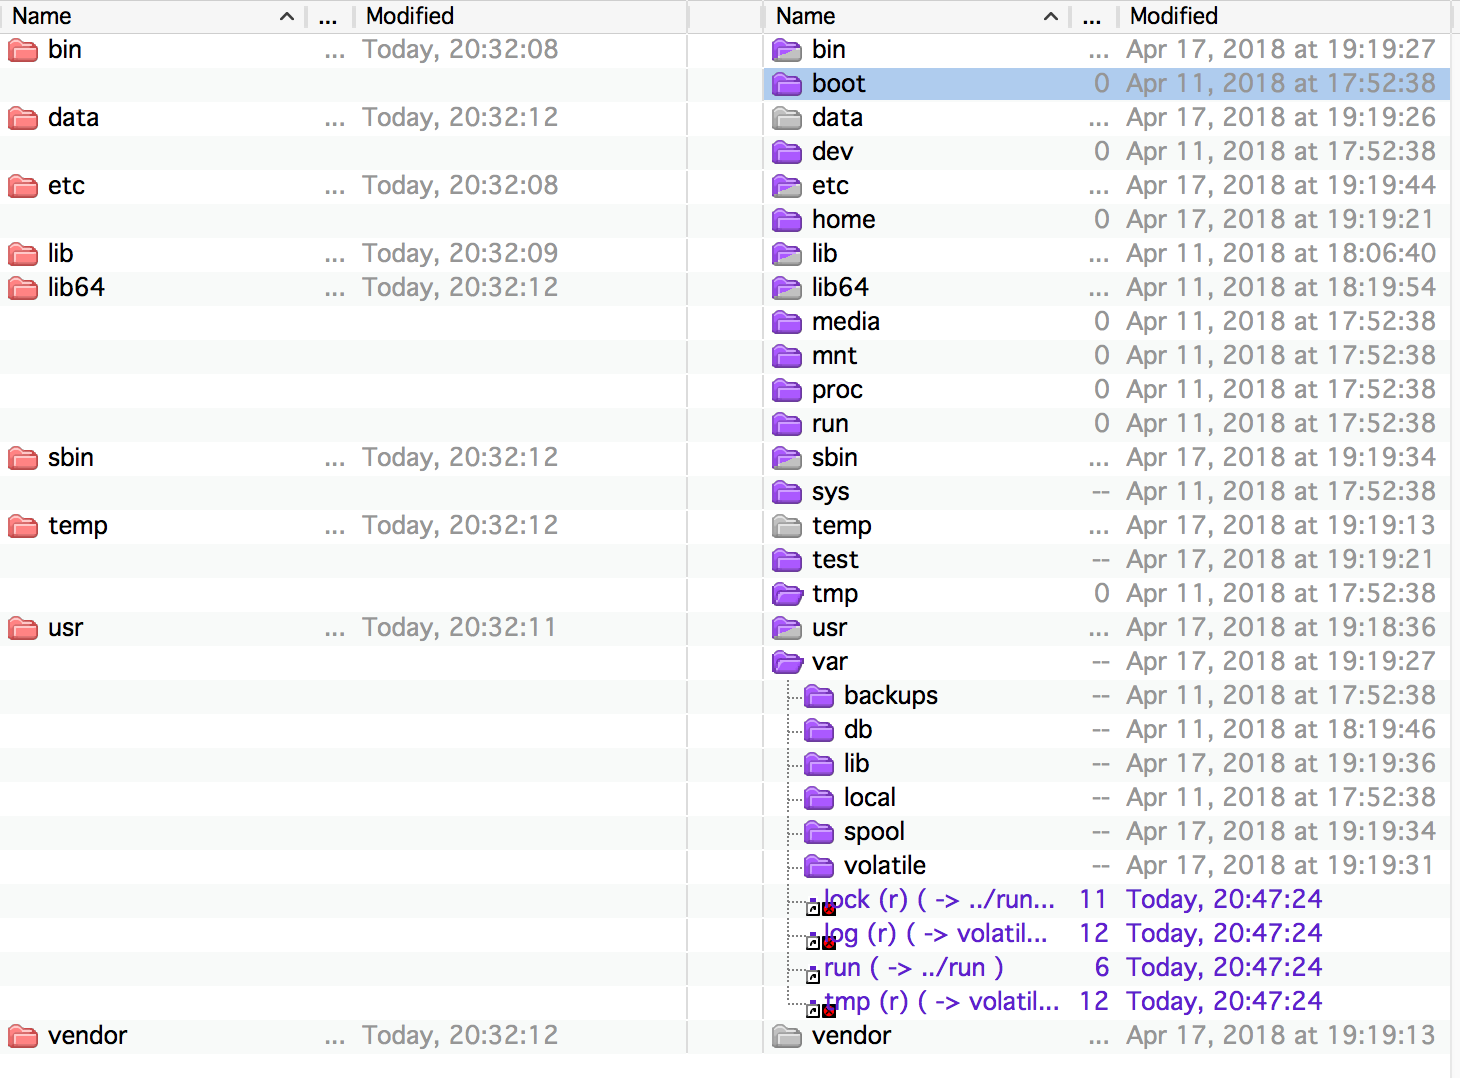The height and width of the screenshot is (1078, 1460).
Task: Click the red lib64 folder icon in left pane
Action: [x=23, y=288]
